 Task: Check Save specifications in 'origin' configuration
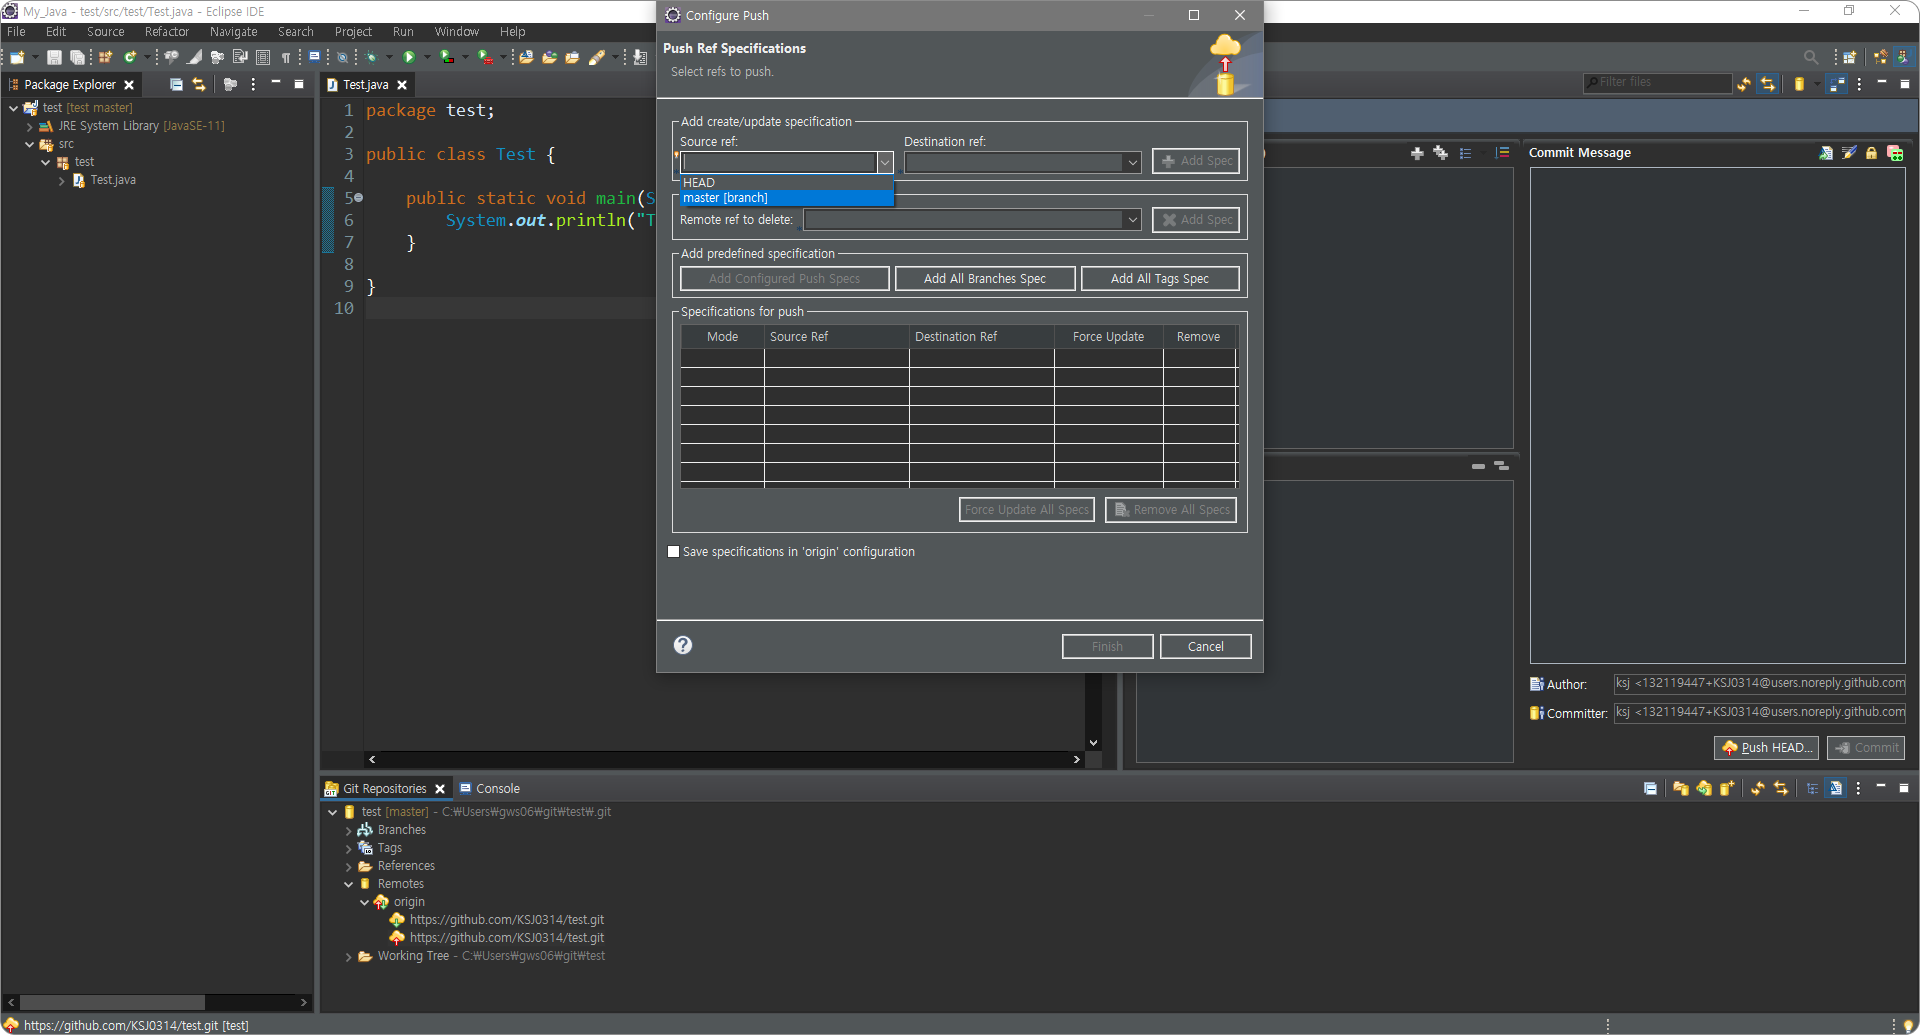(674, 552)
